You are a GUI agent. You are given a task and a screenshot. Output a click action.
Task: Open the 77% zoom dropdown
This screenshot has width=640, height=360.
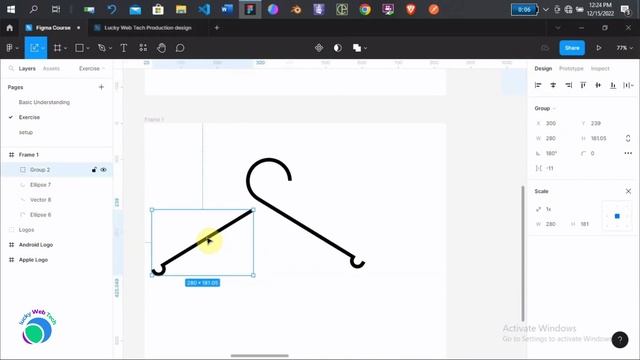click(624, 48)
